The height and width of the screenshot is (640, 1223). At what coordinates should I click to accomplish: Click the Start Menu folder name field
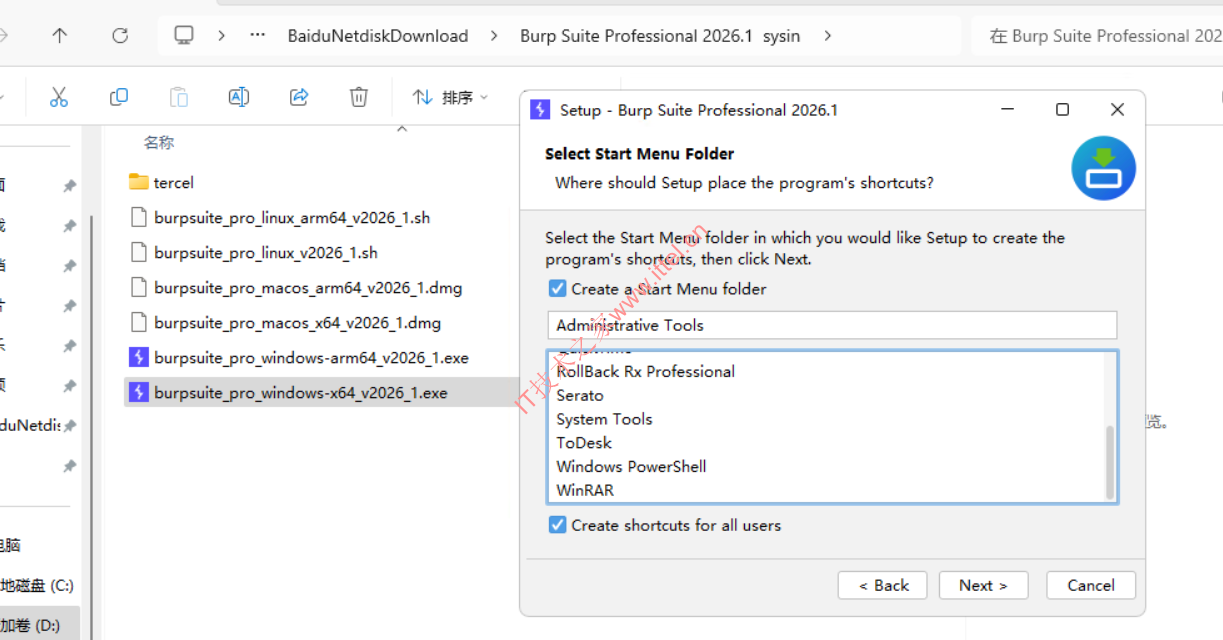pos(831,325)
